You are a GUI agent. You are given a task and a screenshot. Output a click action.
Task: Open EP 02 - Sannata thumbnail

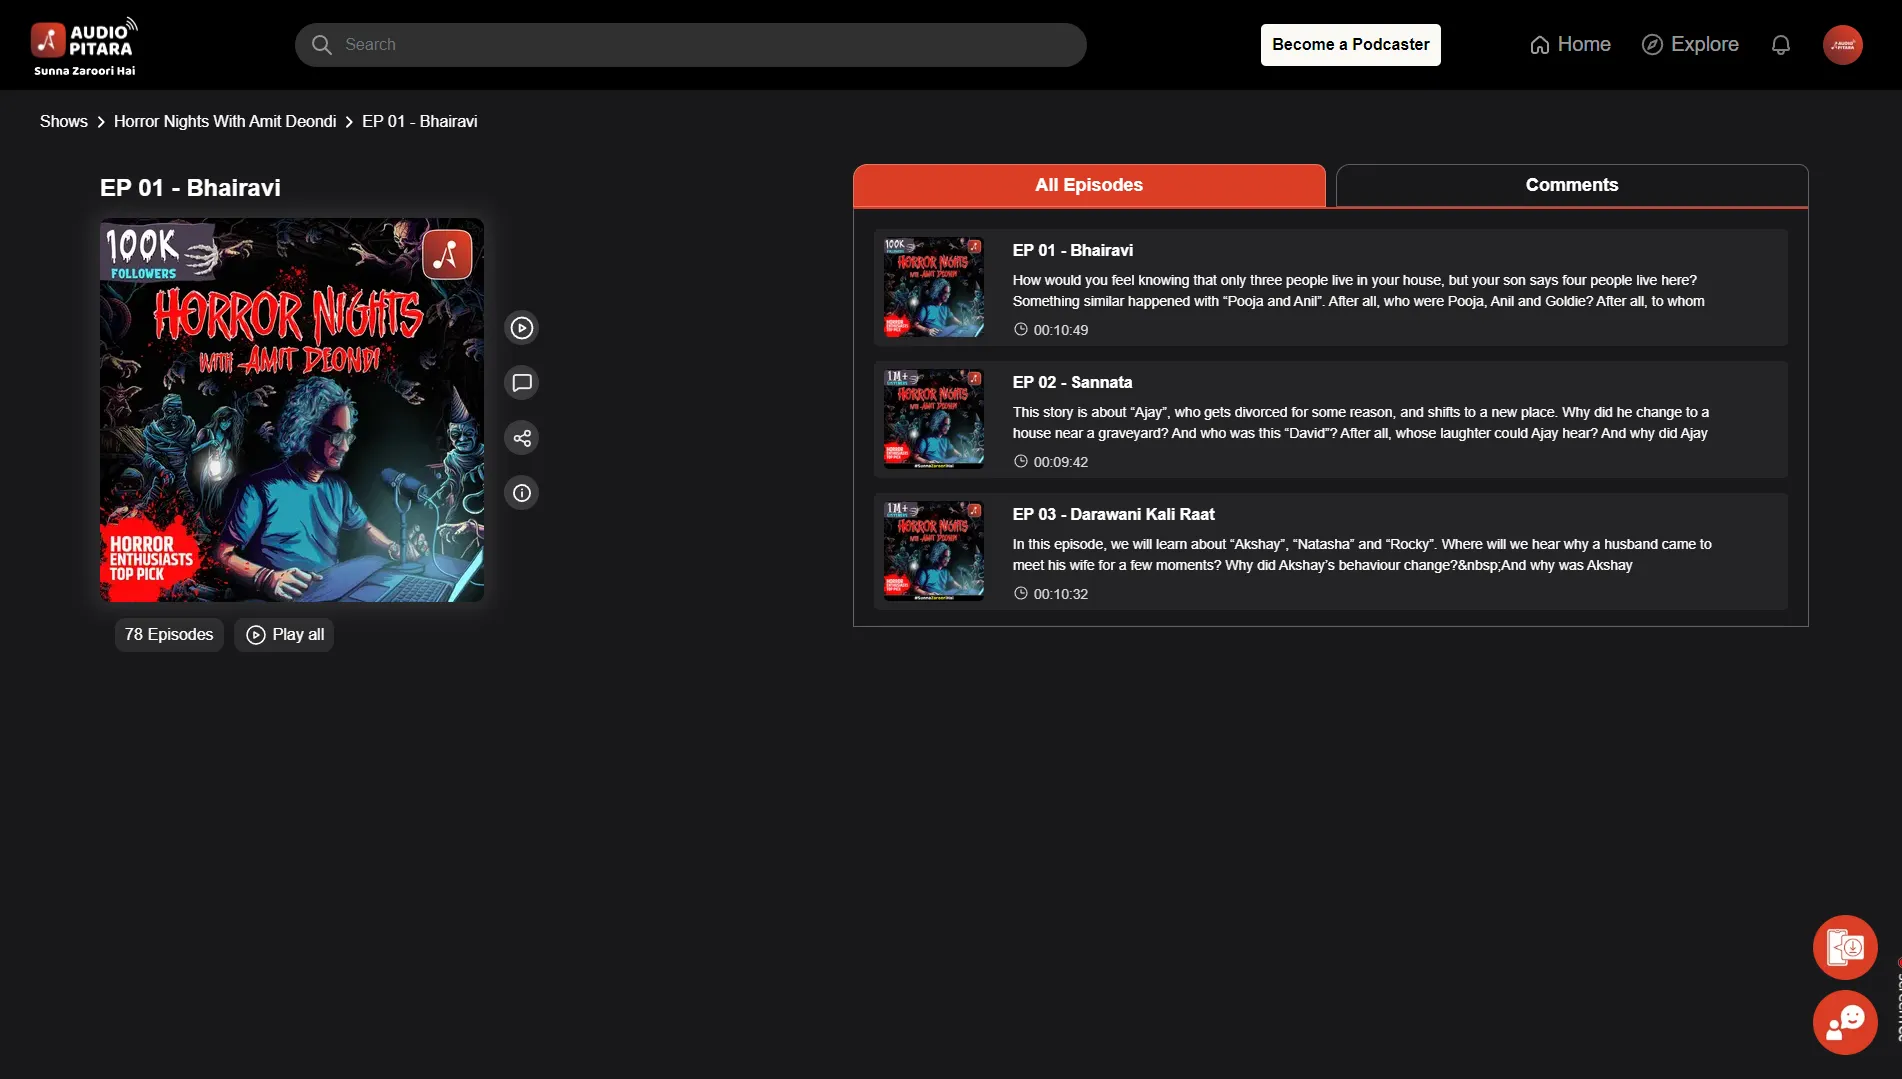tap(934, 419)
